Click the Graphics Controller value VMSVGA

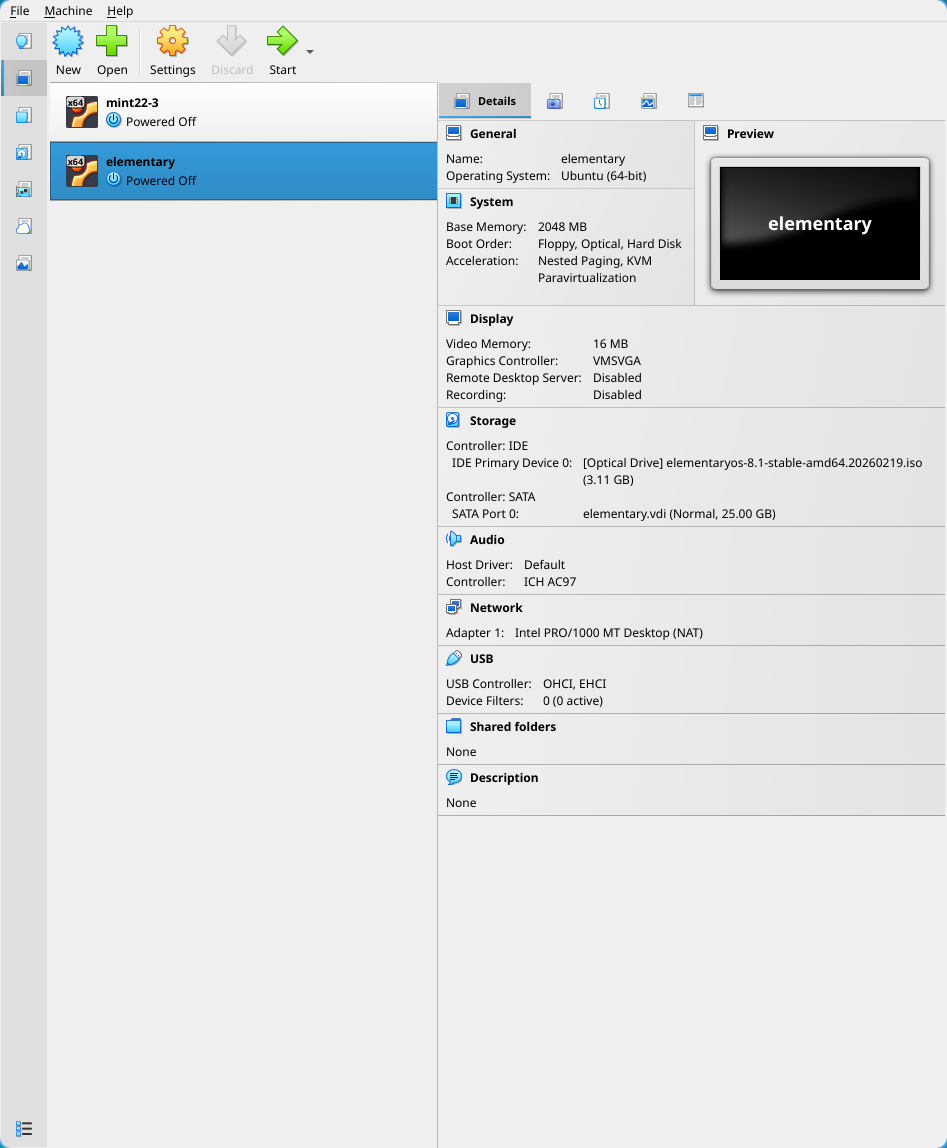(x=617, y=361)
